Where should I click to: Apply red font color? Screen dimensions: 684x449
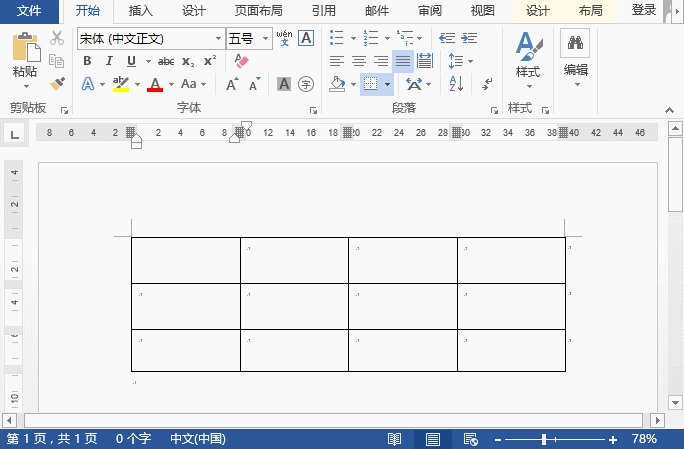[x=155, y=84]
